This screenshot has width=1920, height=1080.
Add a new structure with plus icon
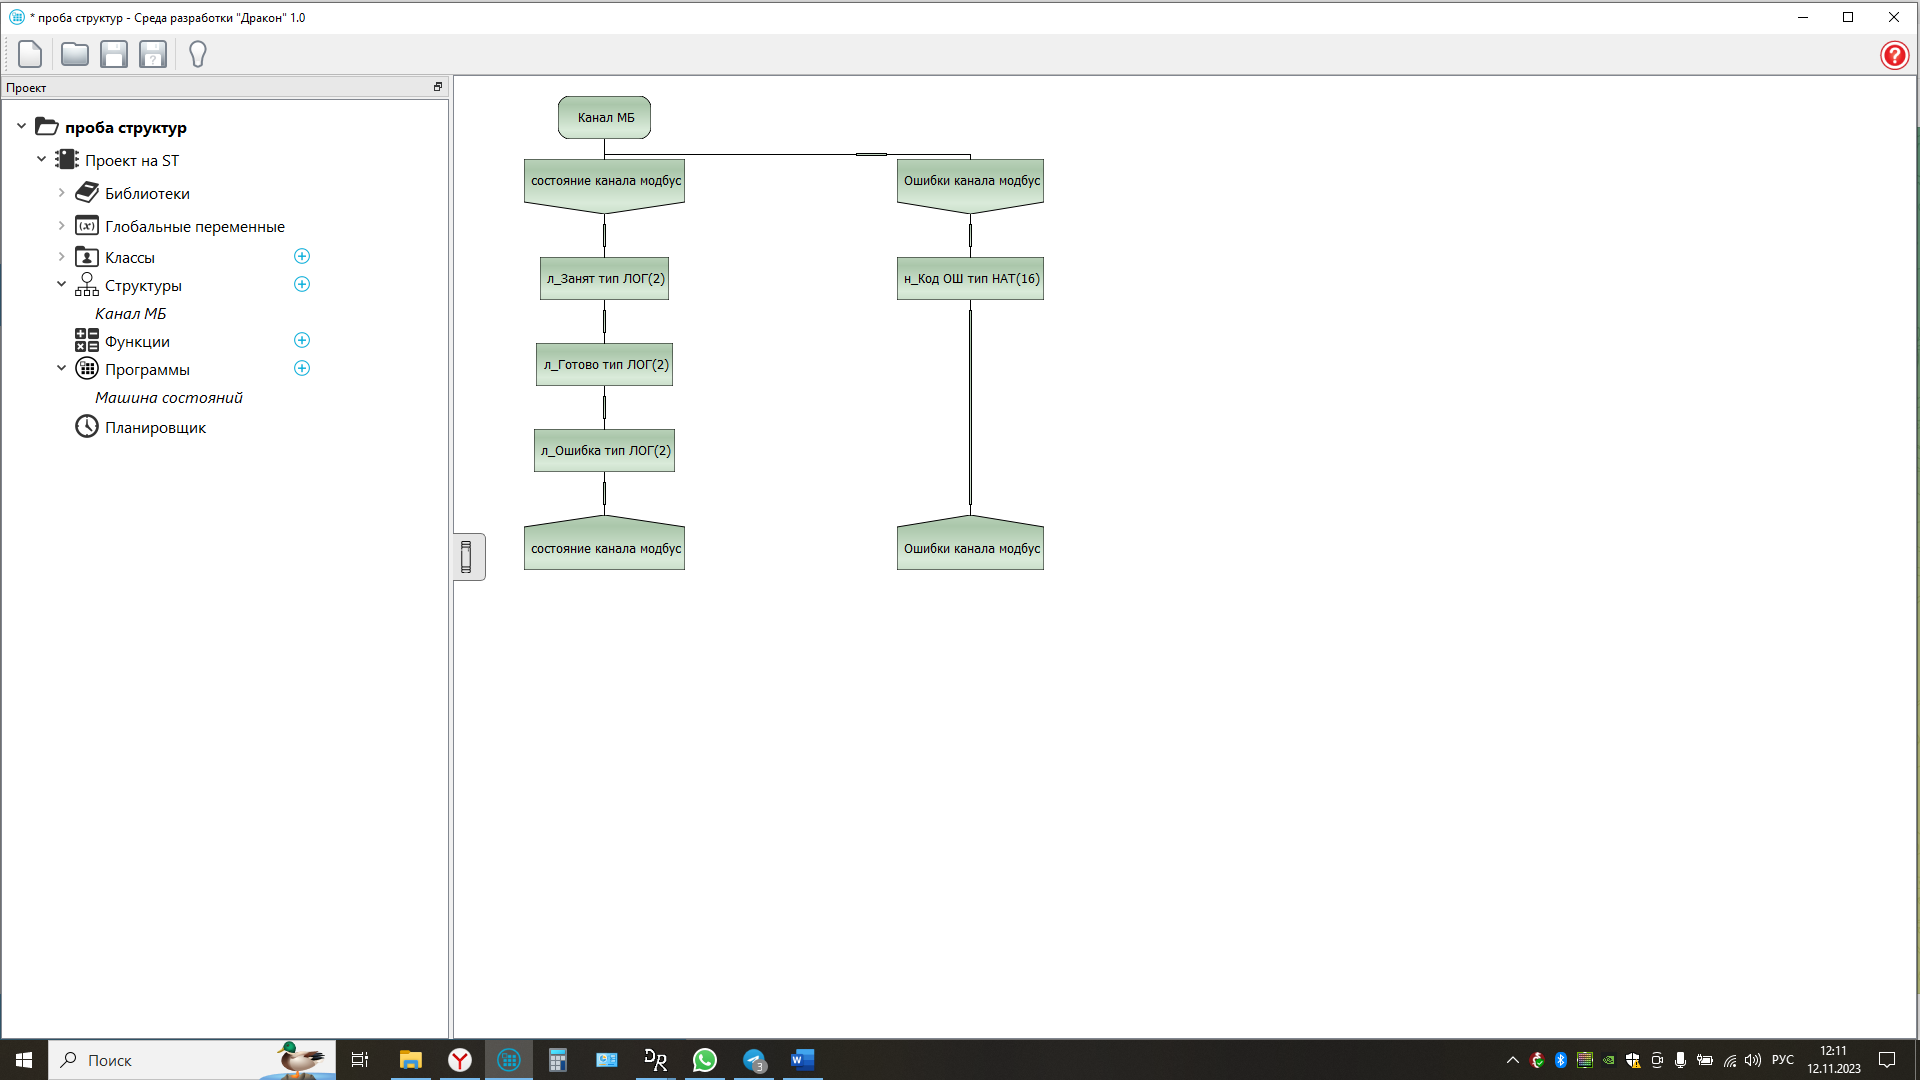tap(302, 285)
